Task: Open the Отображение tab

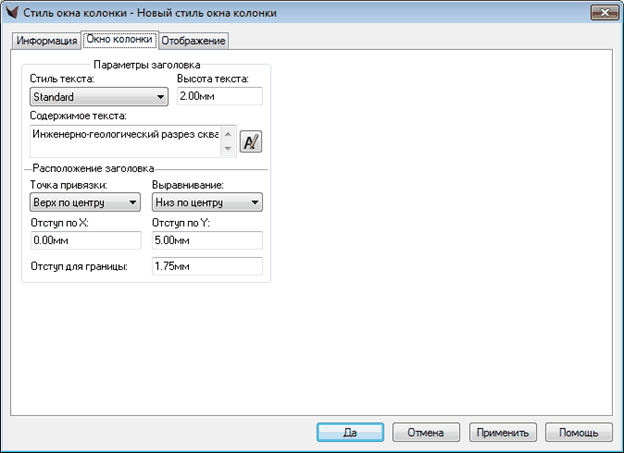Action: [194, 41]
